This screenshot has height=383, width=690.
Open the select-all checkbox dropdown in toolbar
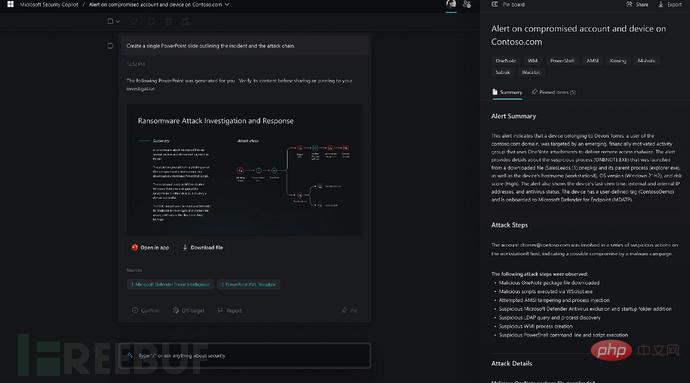pos(113,21)
